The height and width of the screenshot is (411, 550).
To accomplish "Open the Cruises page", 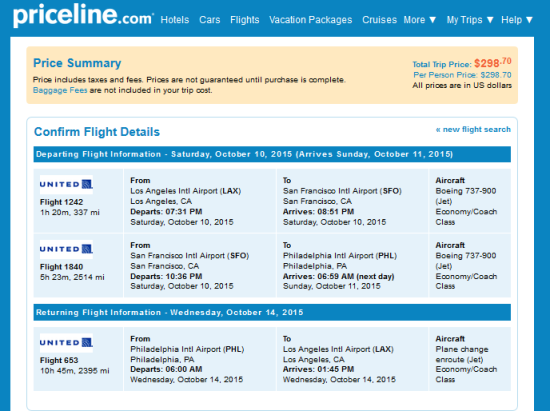I will pos(380,20).
